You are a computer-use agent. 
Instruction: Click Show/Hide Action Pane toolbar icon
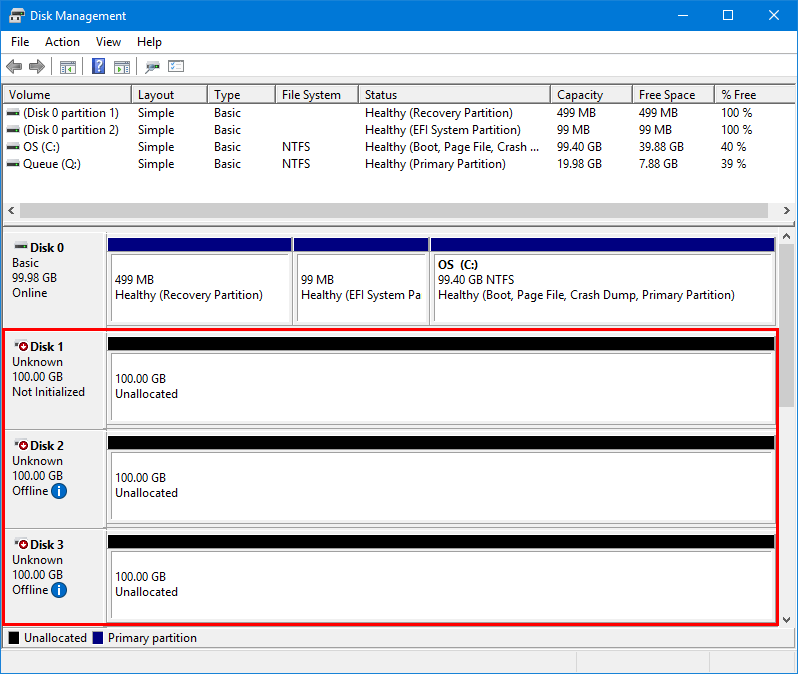click(x=122, y=67)
